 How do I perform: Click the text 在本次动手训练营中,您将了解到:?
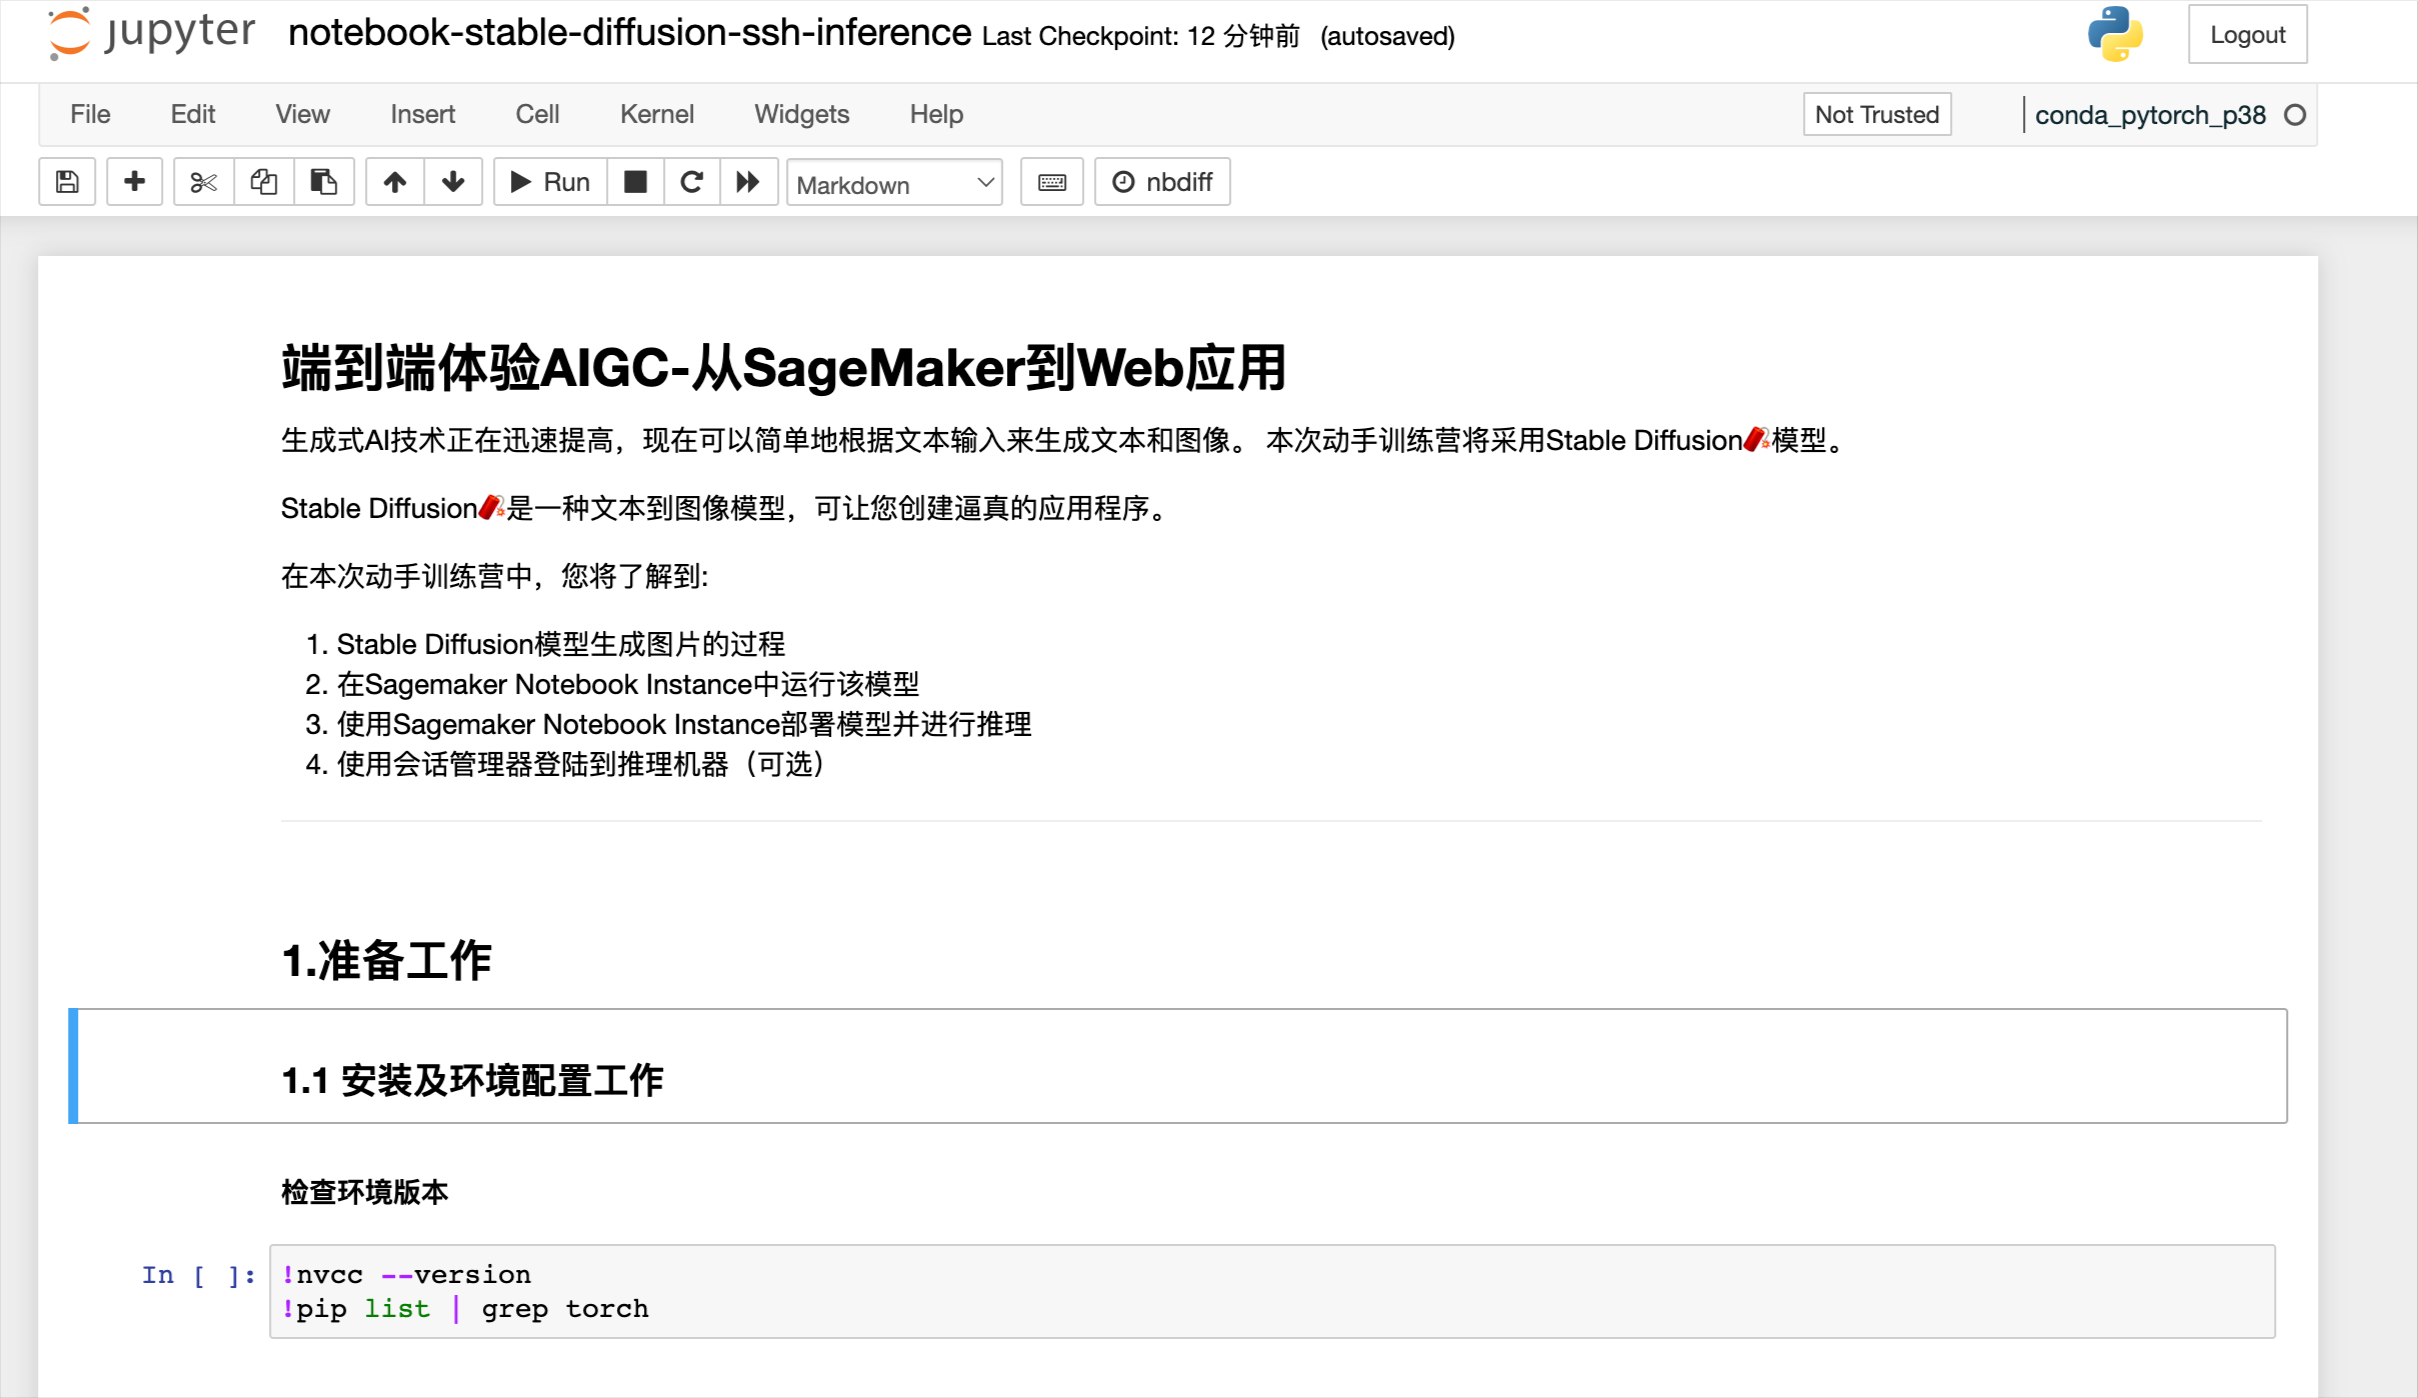[495, 576]
